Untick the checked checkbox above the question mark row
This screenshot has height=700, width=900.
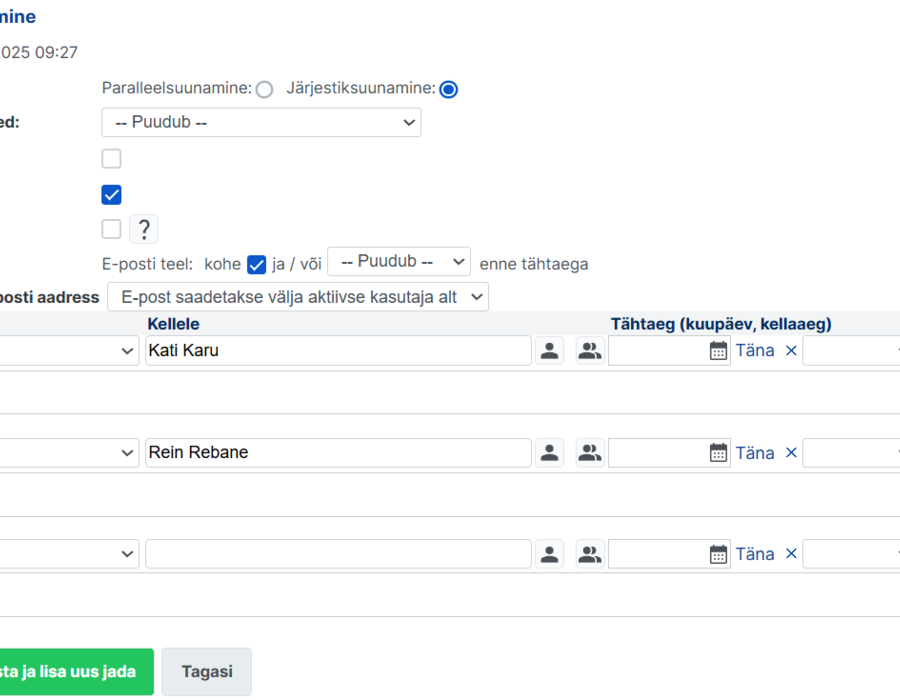tap(111, 195)
